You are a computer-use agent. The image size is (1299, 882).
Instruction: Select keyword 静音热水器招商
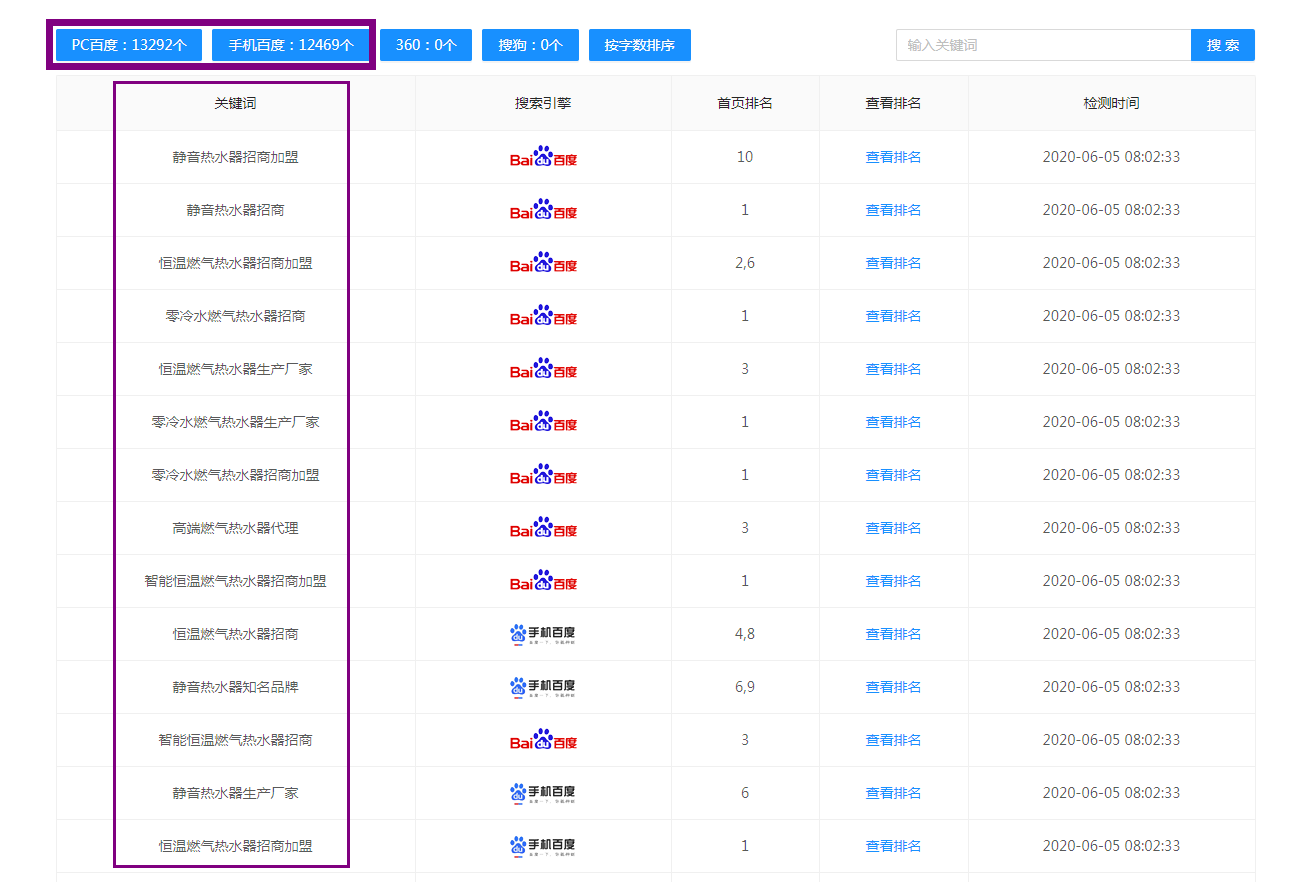click(235, 210)
